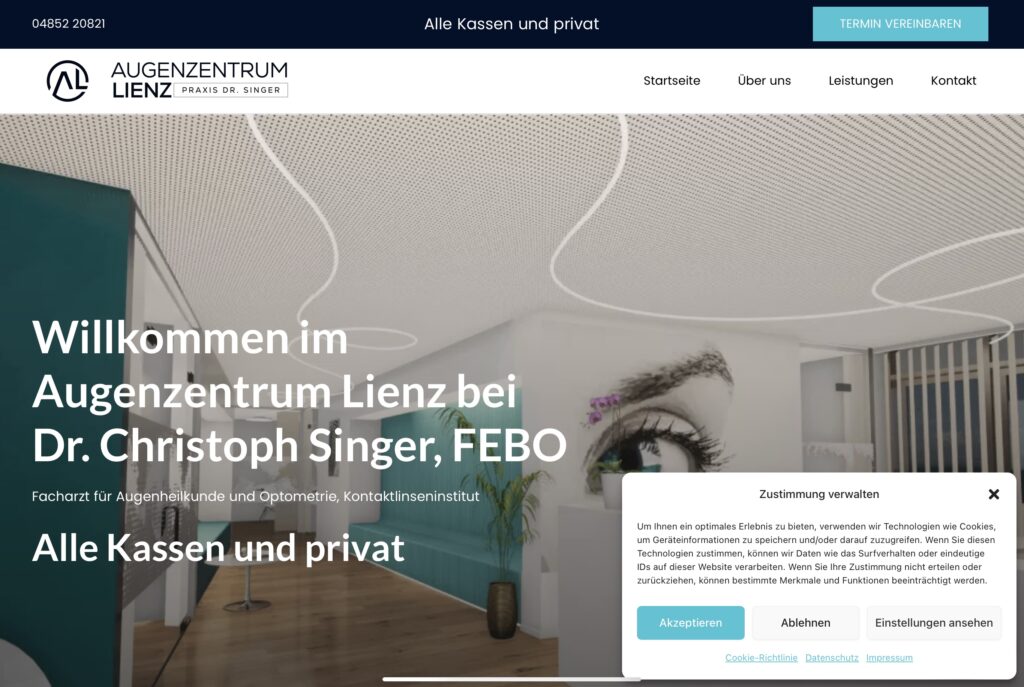Click the Augenzentrum Lienz wordmark
This screenshot has width=1024, height=687.
[199, 80]
